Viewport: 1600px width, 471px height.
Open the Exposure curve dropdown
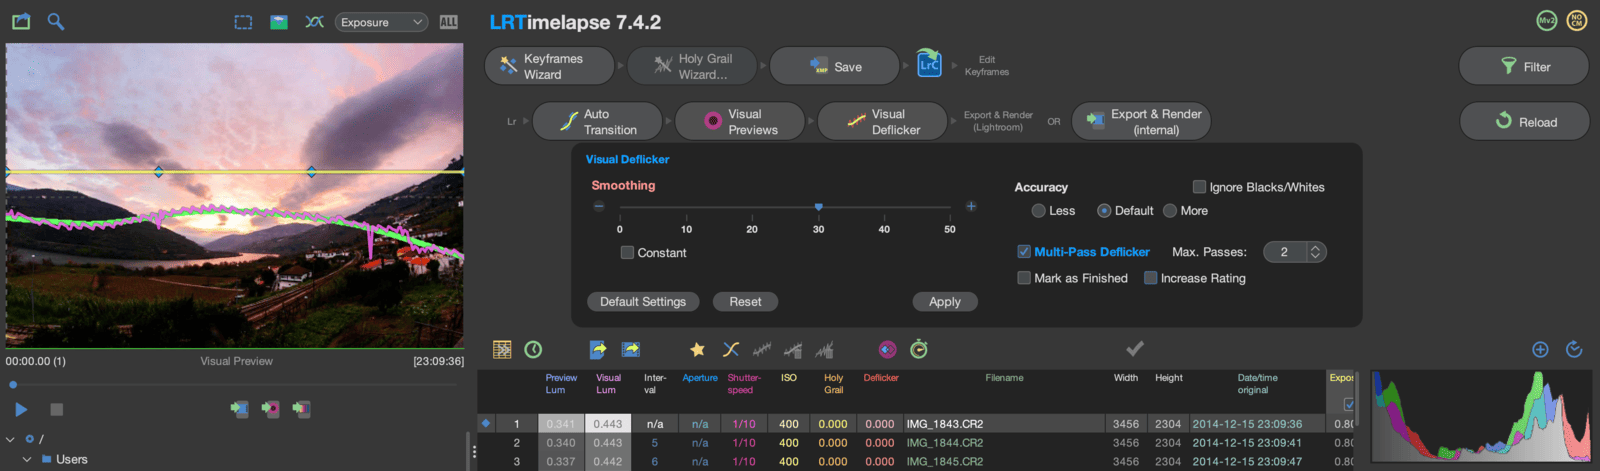point(382,22)
